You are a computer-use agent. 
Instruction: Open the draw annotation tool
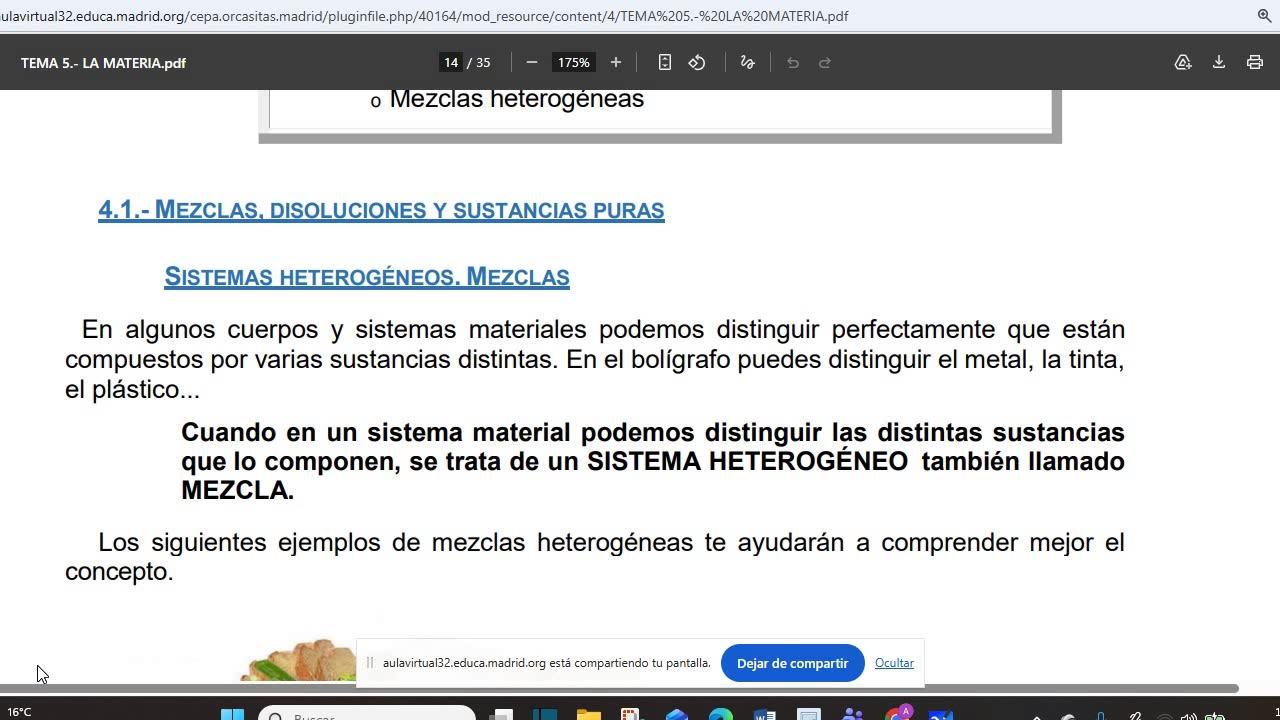pos(747,62)
